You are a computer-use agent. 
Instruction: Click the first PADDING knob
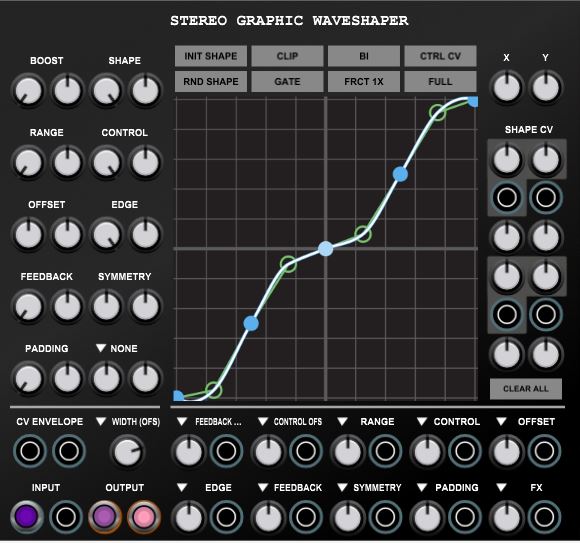click(x=28, y=379)
